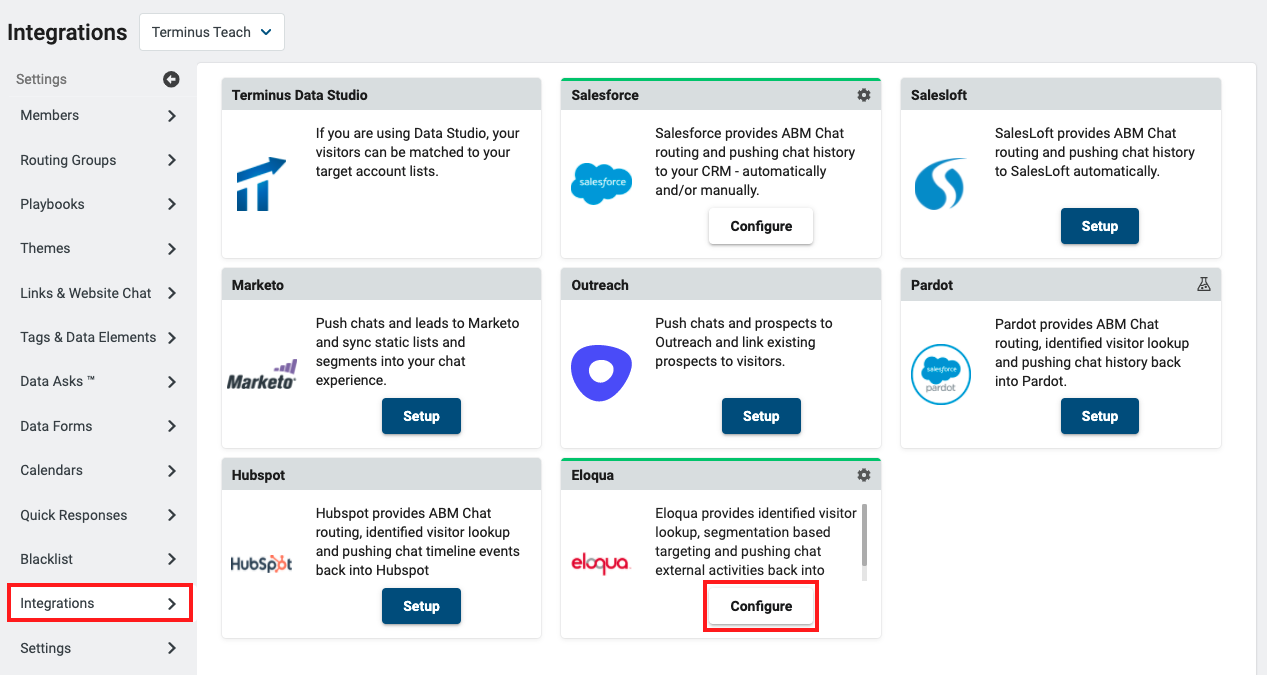Click the Eloqua card title
The width and height of the screenshot is (1267, 675).
(x=593, y=475)
